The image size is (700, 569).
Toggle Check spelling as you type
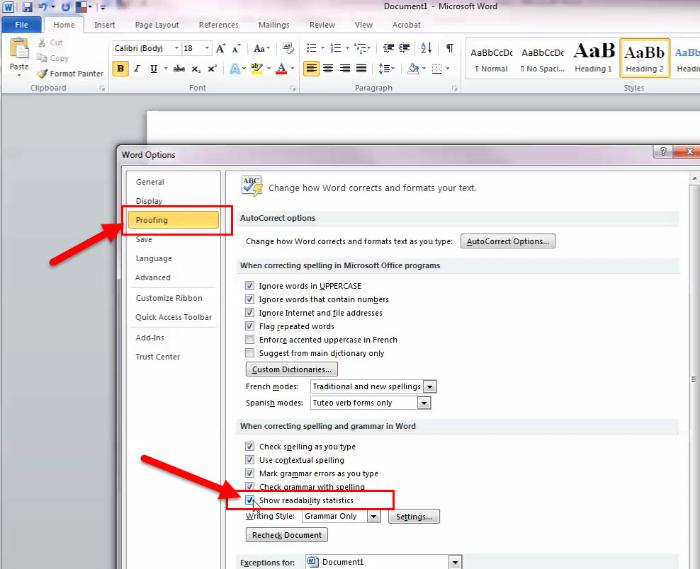tap(250, 446)
